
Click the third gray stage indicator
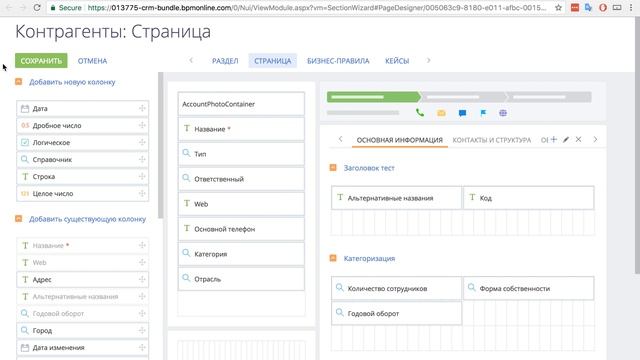[x=549, y=97]
